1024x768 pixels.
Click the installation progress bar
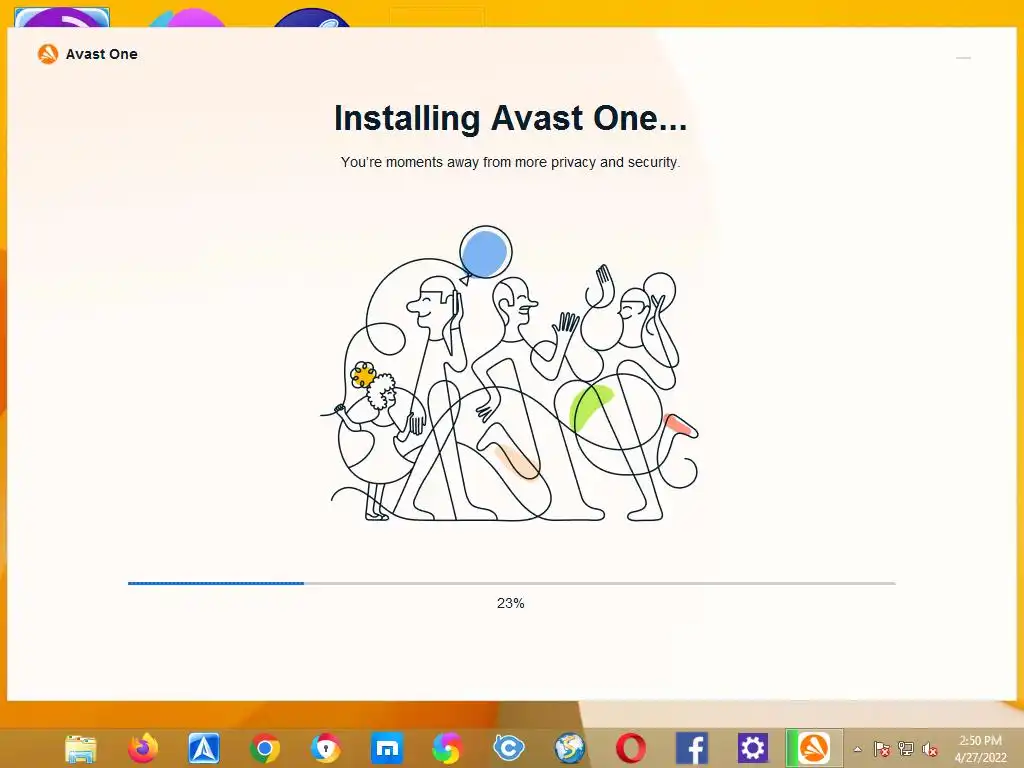tap(511, 583)
